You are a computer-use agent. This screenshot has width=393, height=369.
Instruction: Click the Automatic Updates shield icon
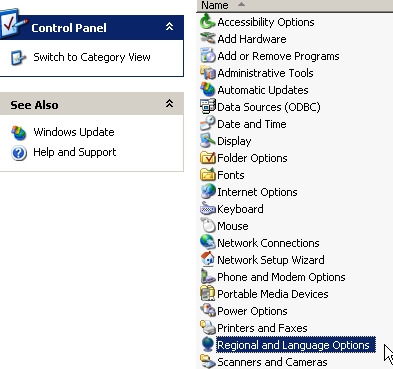(208, 90)
